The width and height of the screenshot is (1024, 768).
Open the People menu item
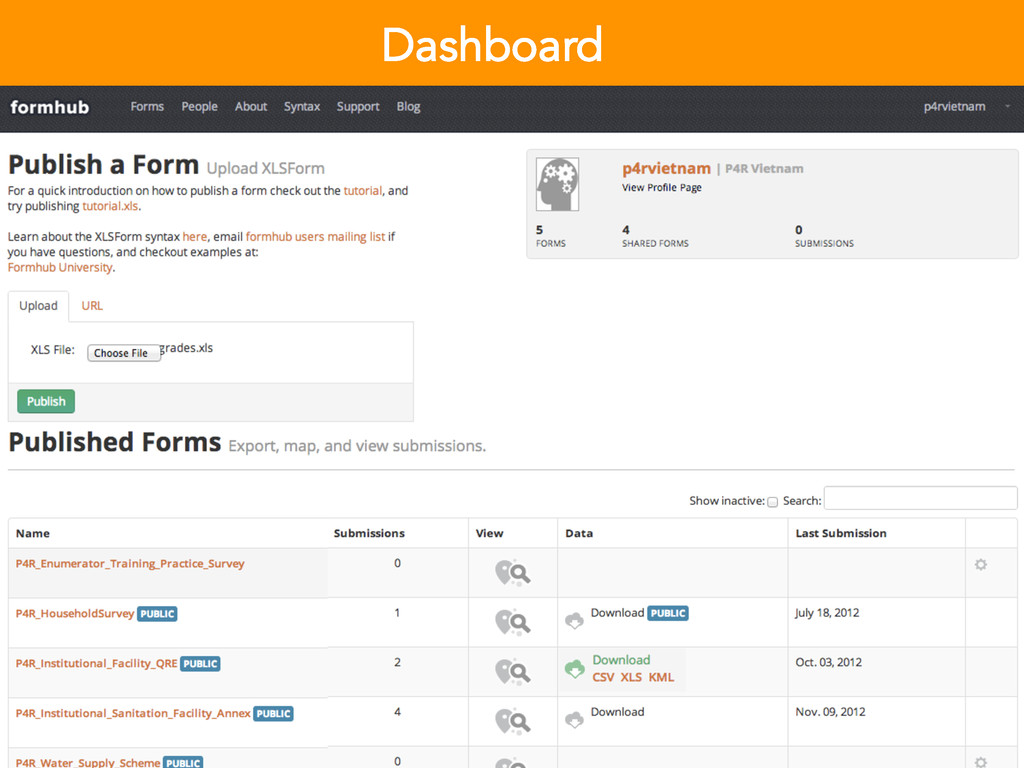(x=199, y=106)
